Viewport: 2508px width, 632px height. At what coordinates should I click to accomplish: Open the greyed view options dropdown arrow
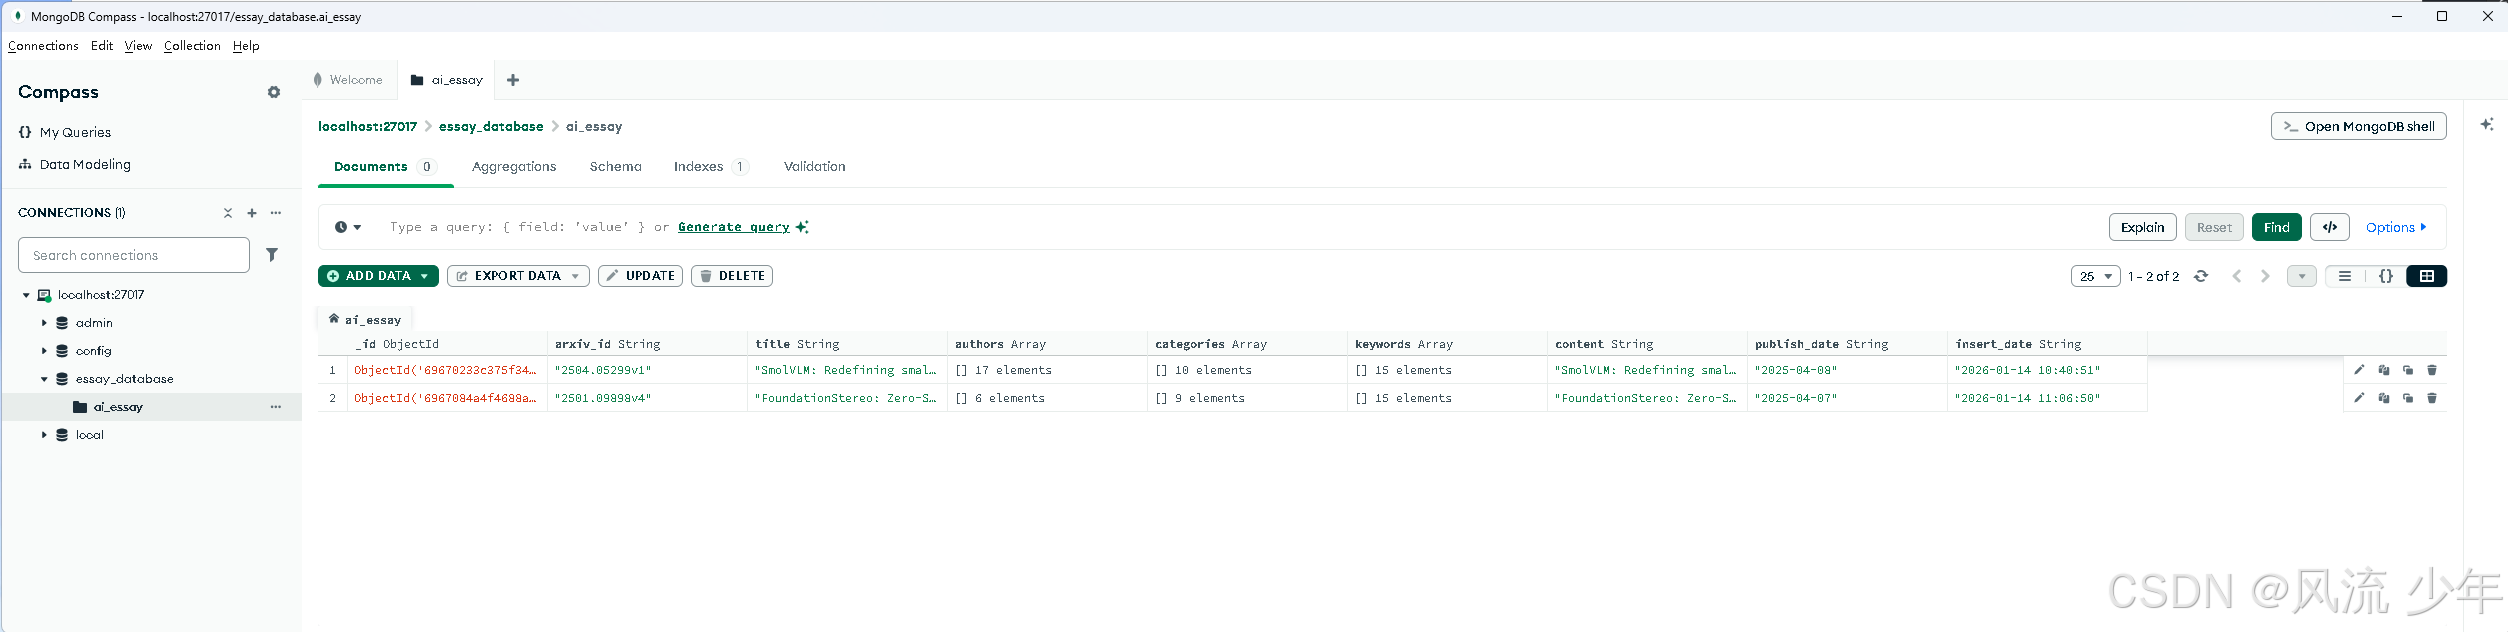2302,276
